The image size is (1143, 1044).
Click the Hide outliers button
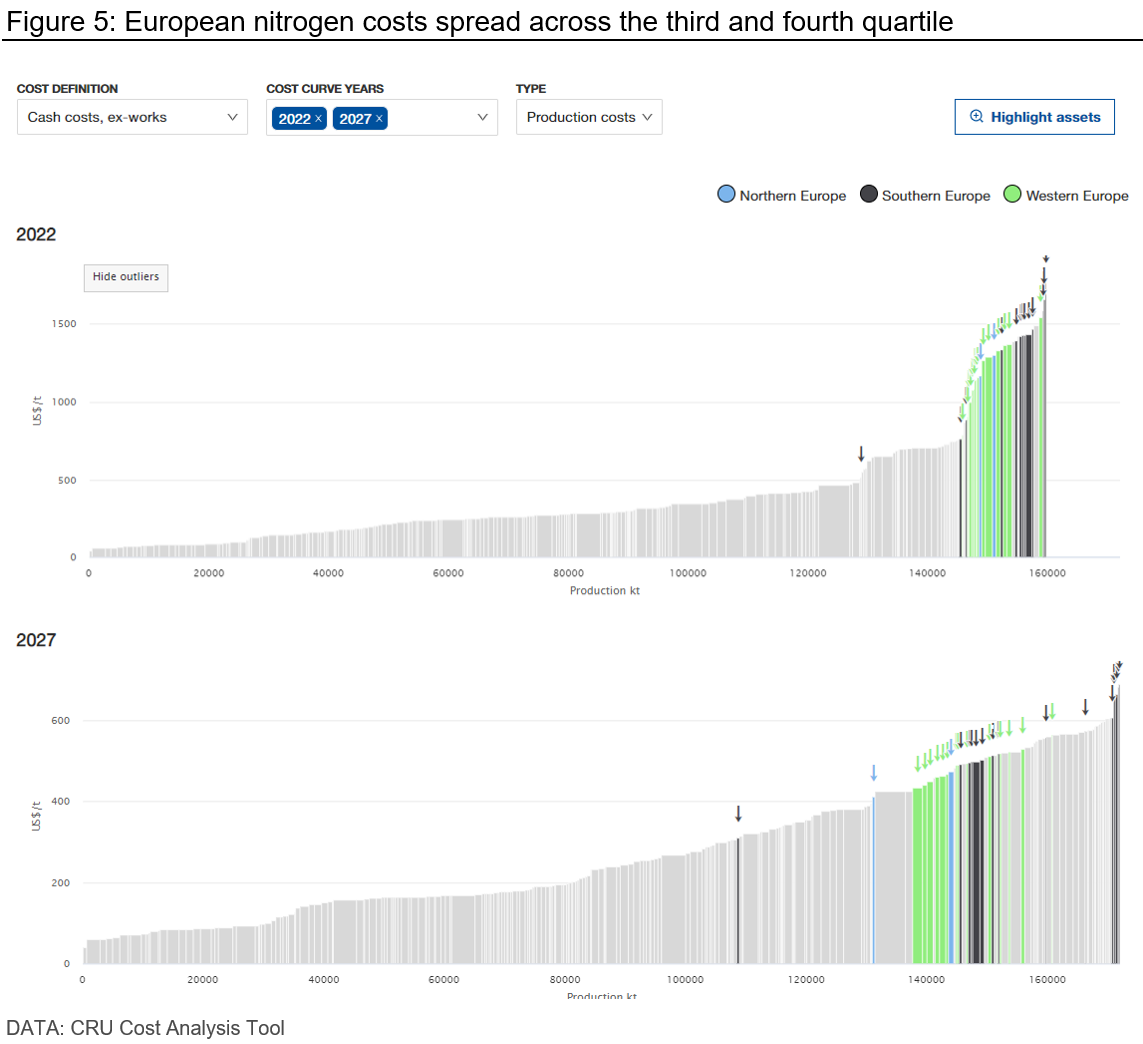(126, 277)
